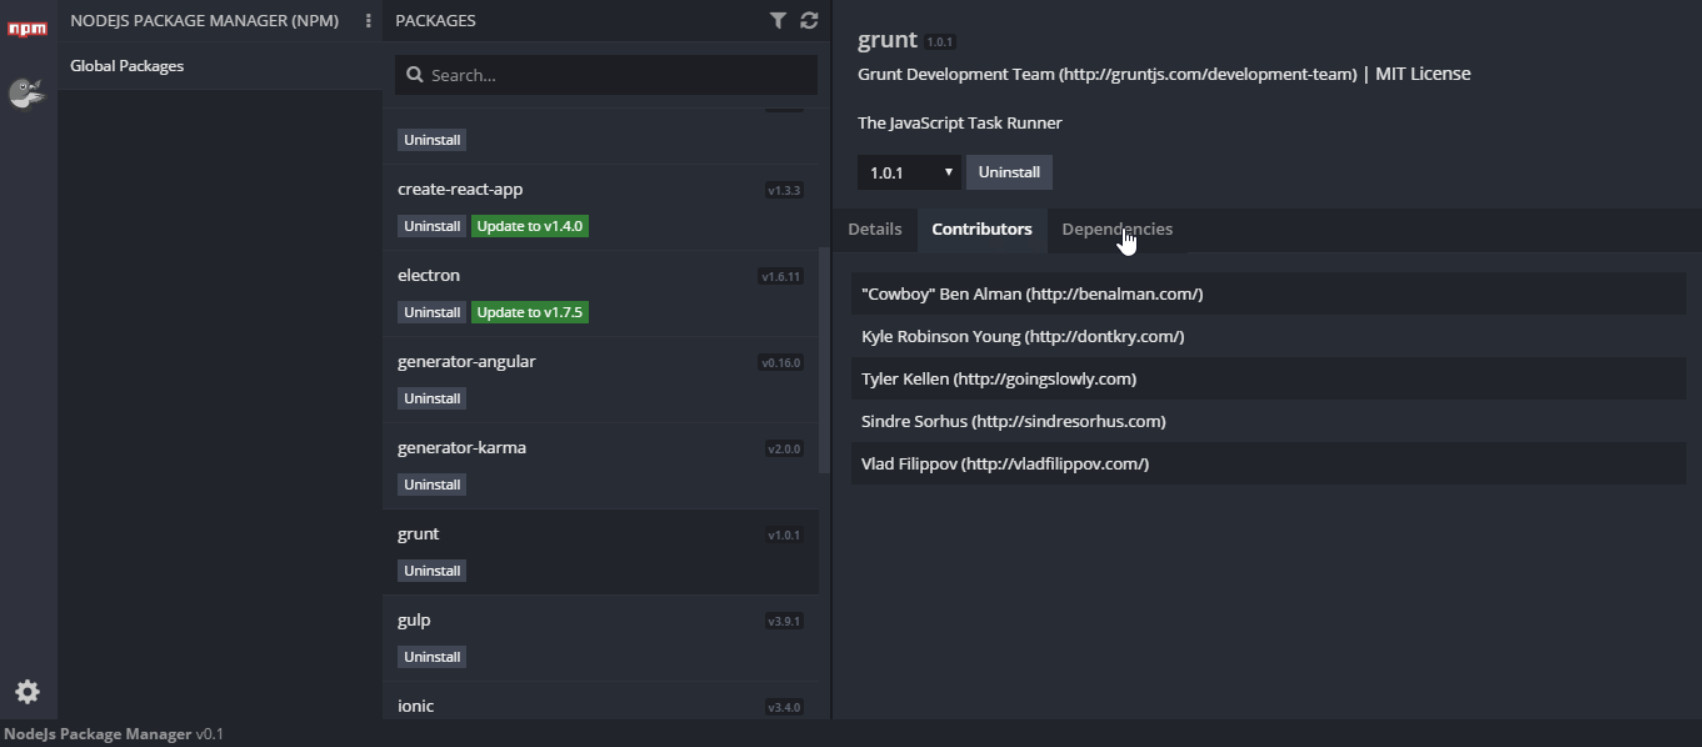Viewport: 1702px width, 747px height.
Task: Click NodeJs Package Manager v0.1 status text
Action: [x=113, y=734]
